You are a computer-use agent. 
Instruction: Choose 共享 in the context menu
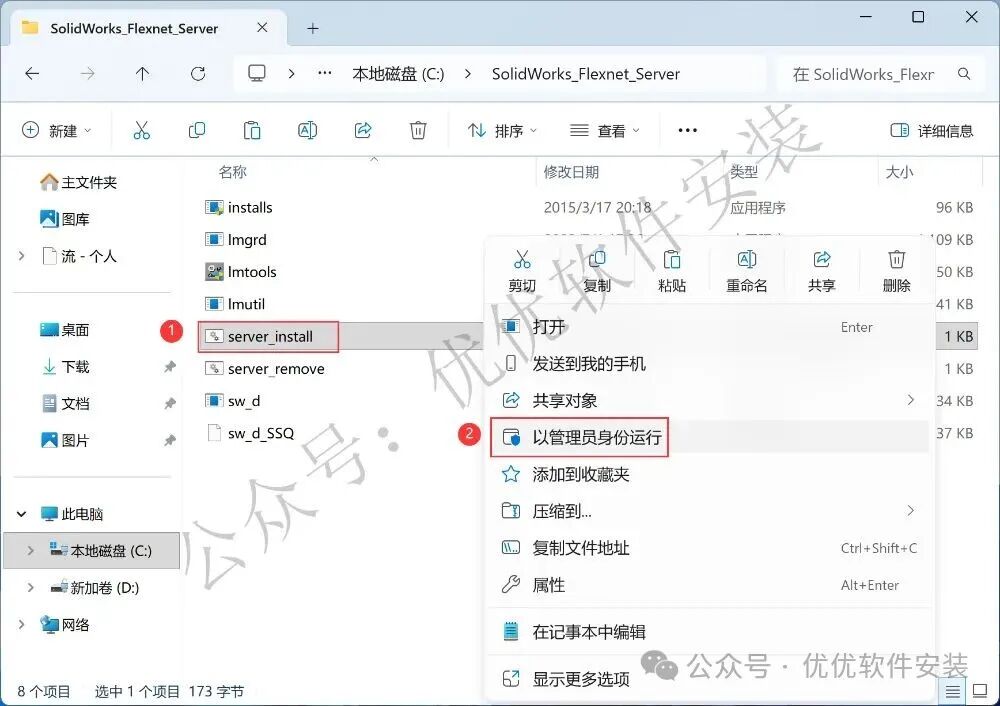(821, 271)
